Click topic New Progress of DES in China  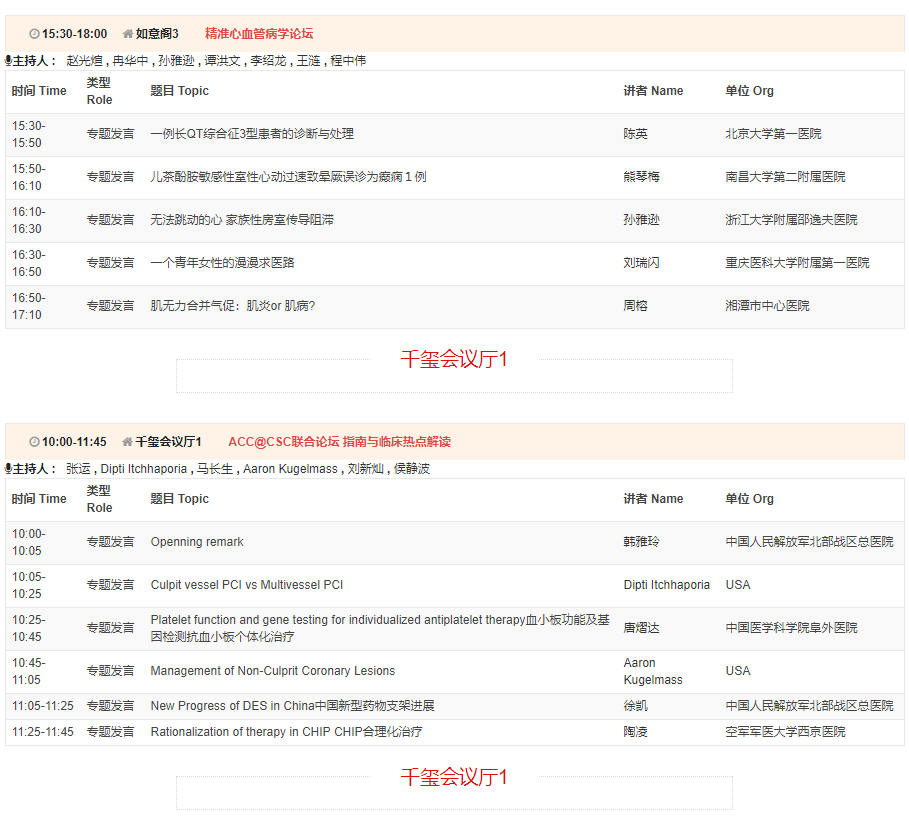[x=292, y=706]
